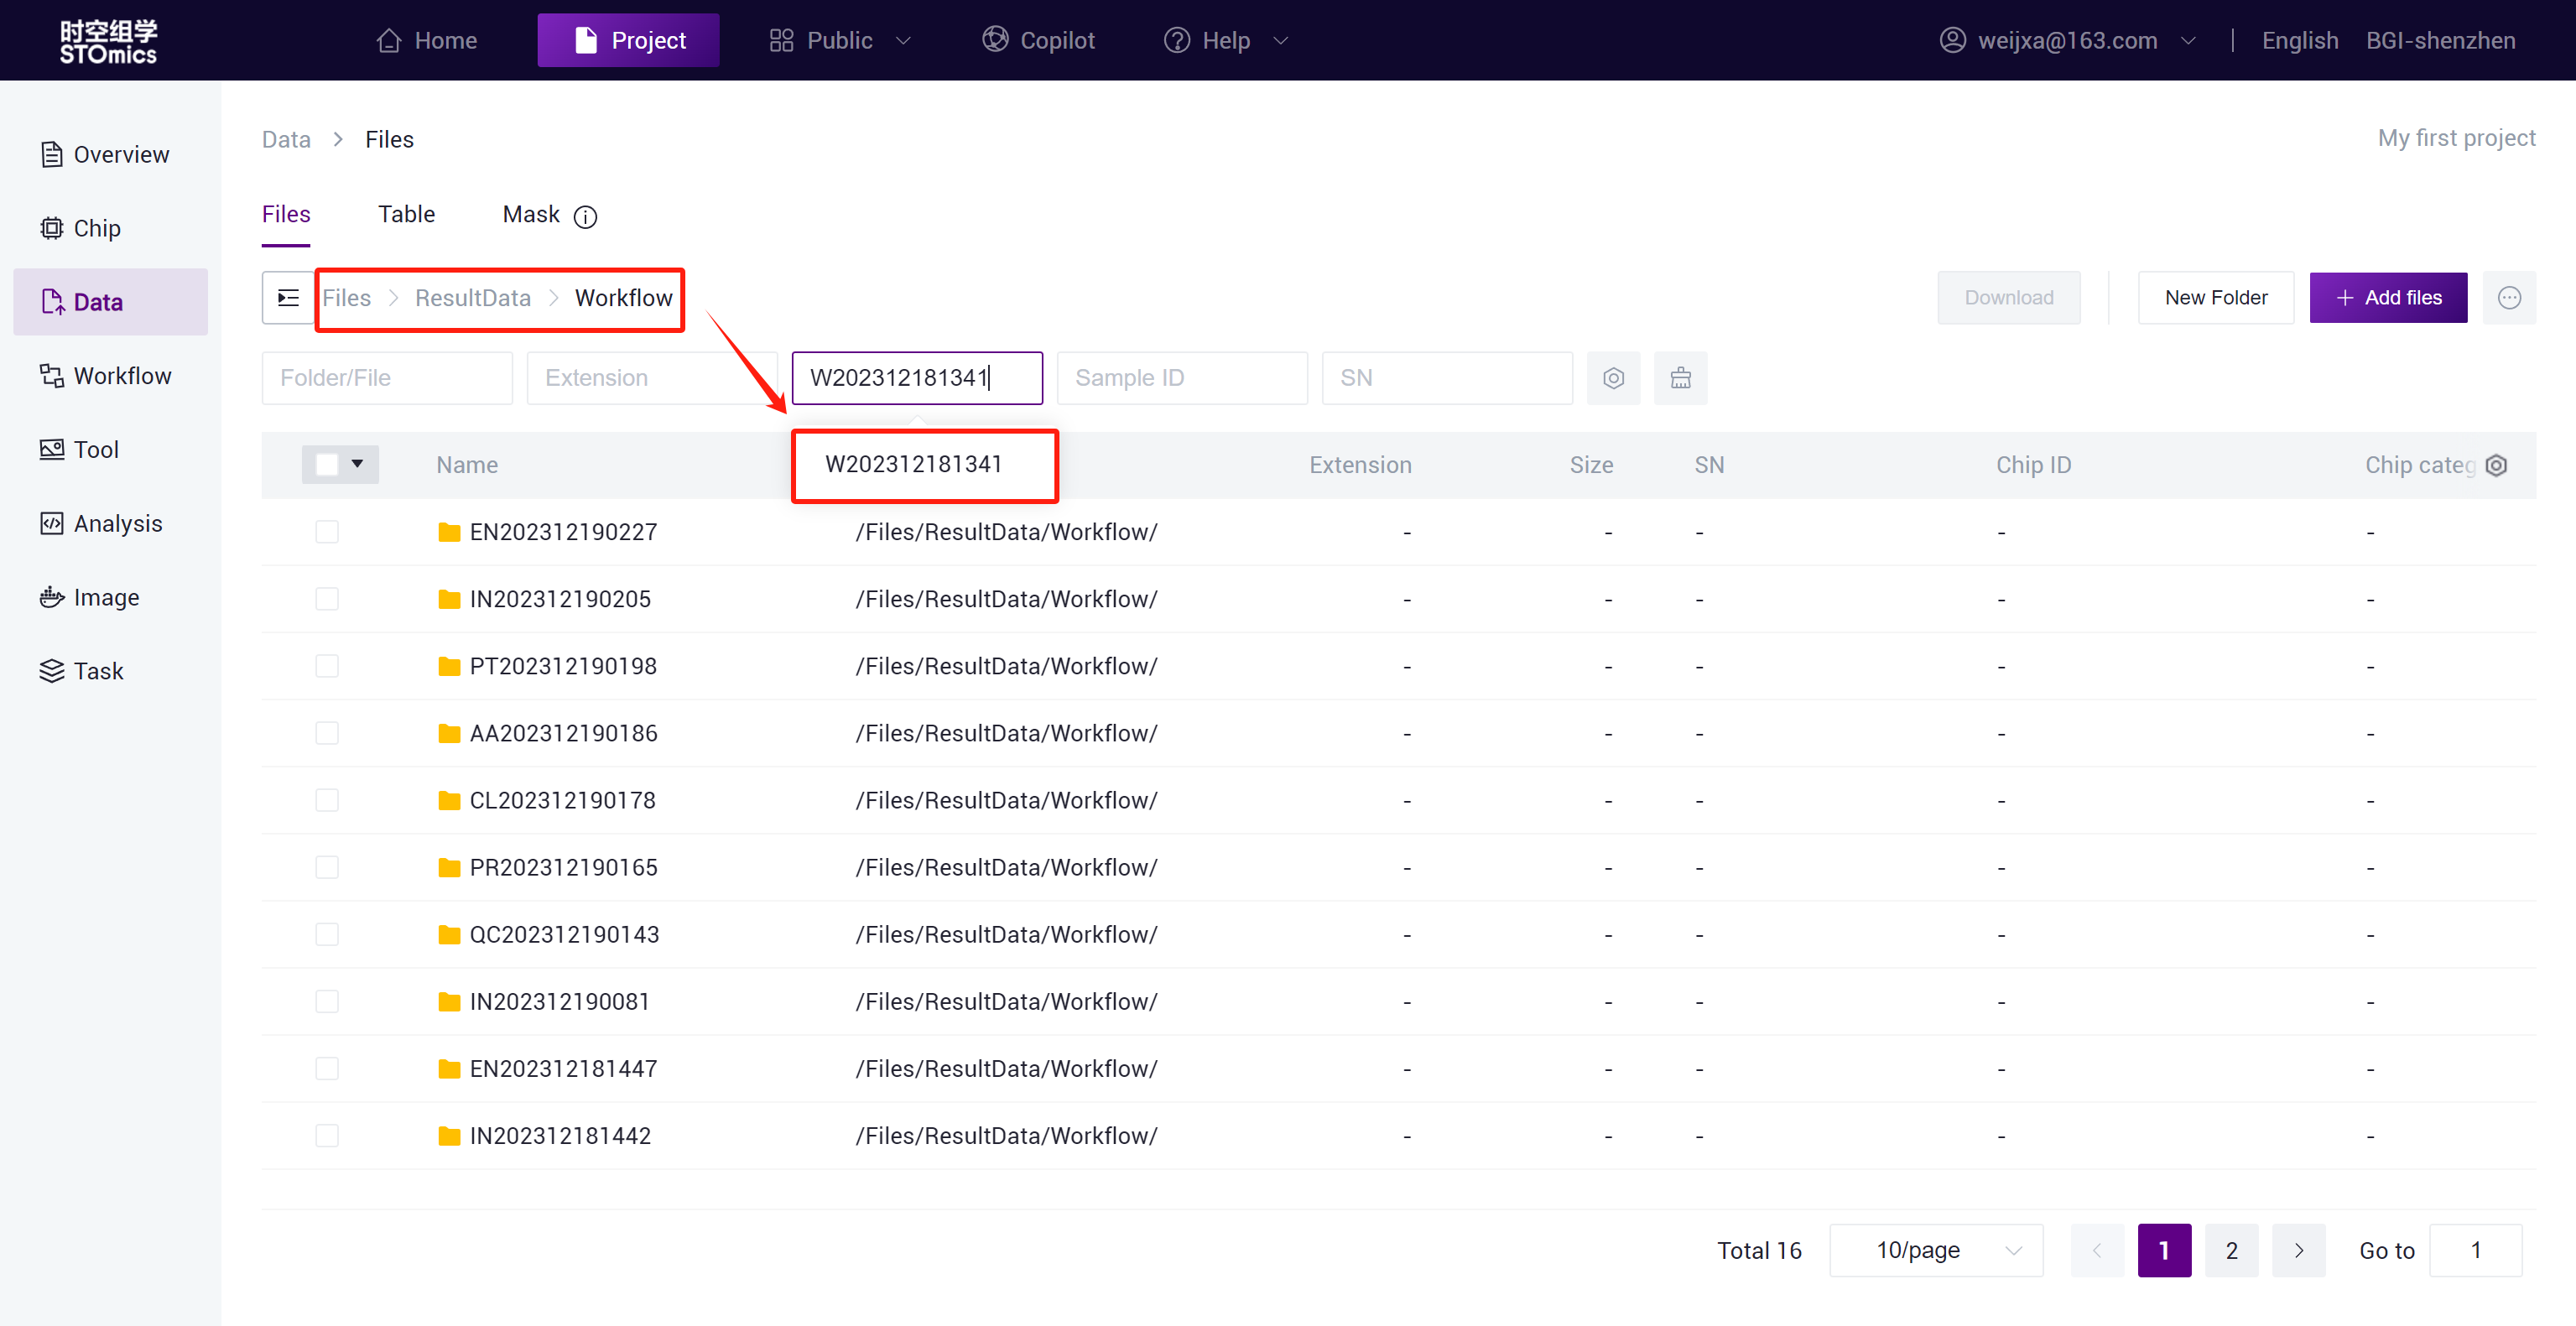The width and height of the screenshot is (2576, 1326).
Task: Open the Analysis sidebar page
Action: (101, 524)
